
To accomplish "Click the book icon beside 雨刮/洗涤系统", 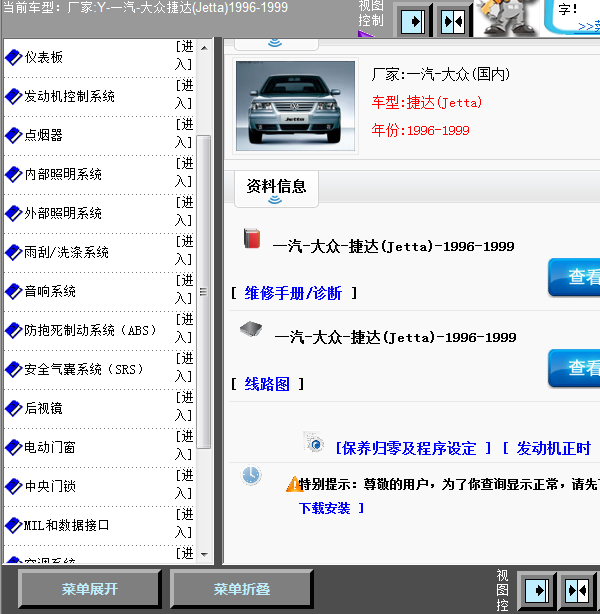I will (14, 253).
